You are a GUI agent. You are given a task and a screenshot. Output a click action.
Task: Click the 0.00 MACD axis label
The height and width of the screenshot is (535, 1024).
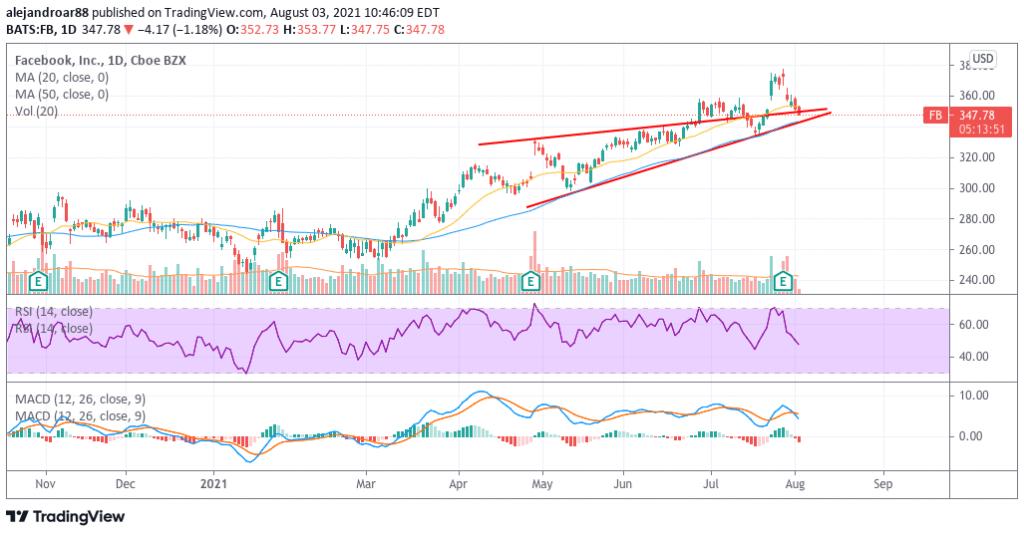coord(970,436)
